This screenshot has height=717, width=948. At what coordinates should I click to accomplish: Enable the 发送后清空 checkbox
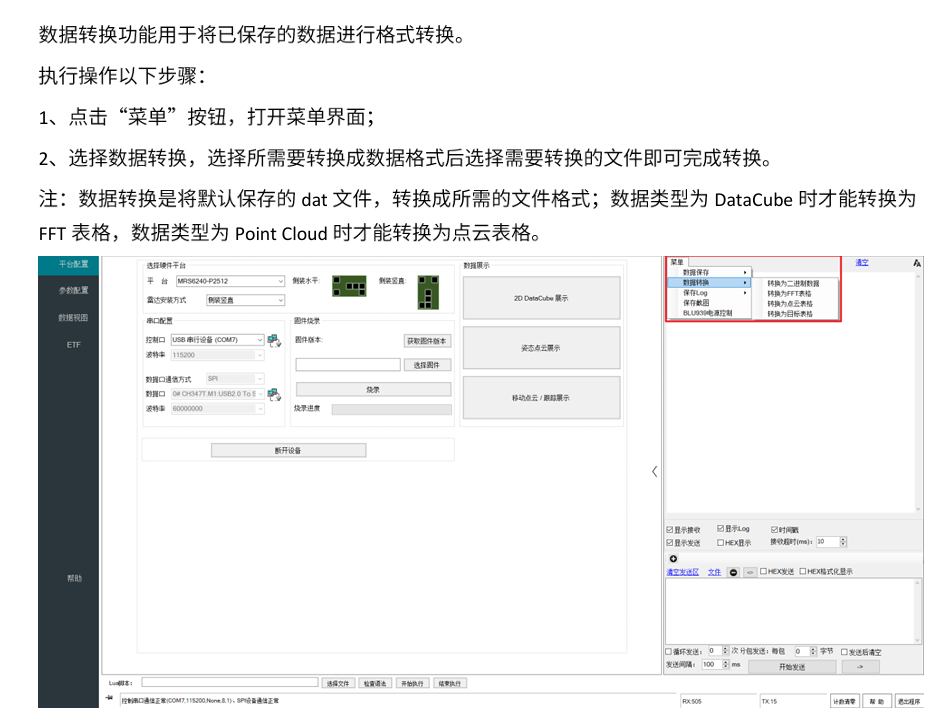(845, 652)
